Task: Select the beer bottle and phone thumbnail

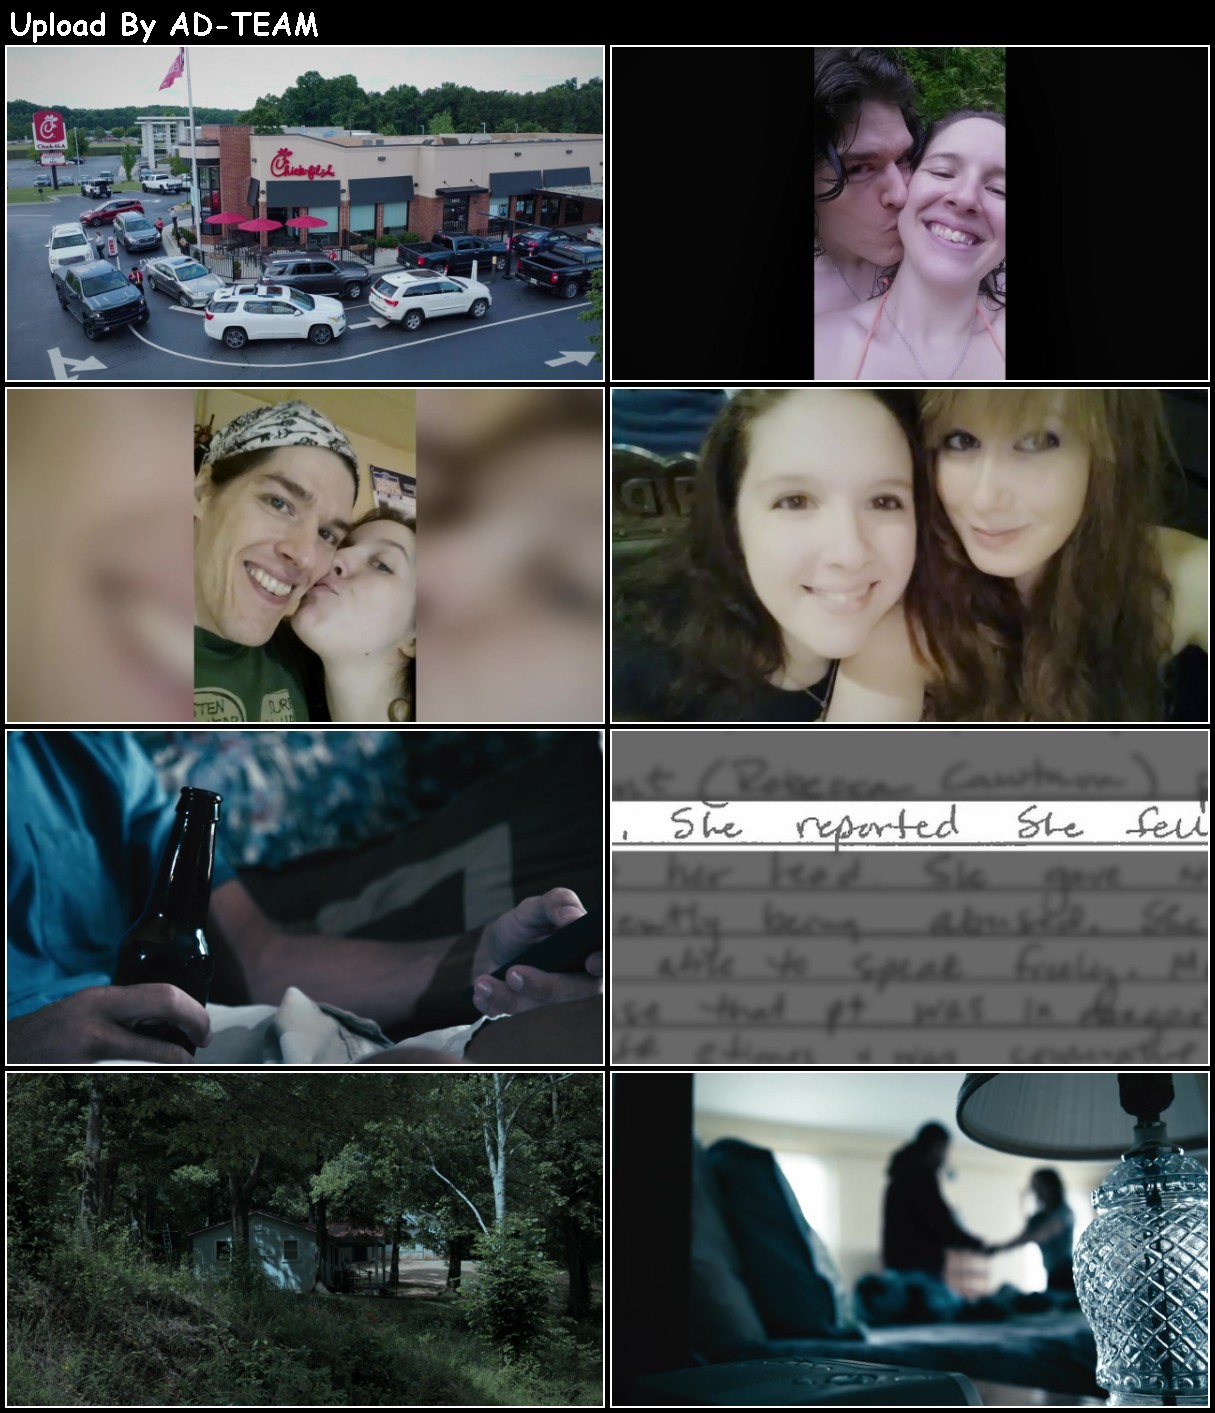Action: (x=305, y=898)
